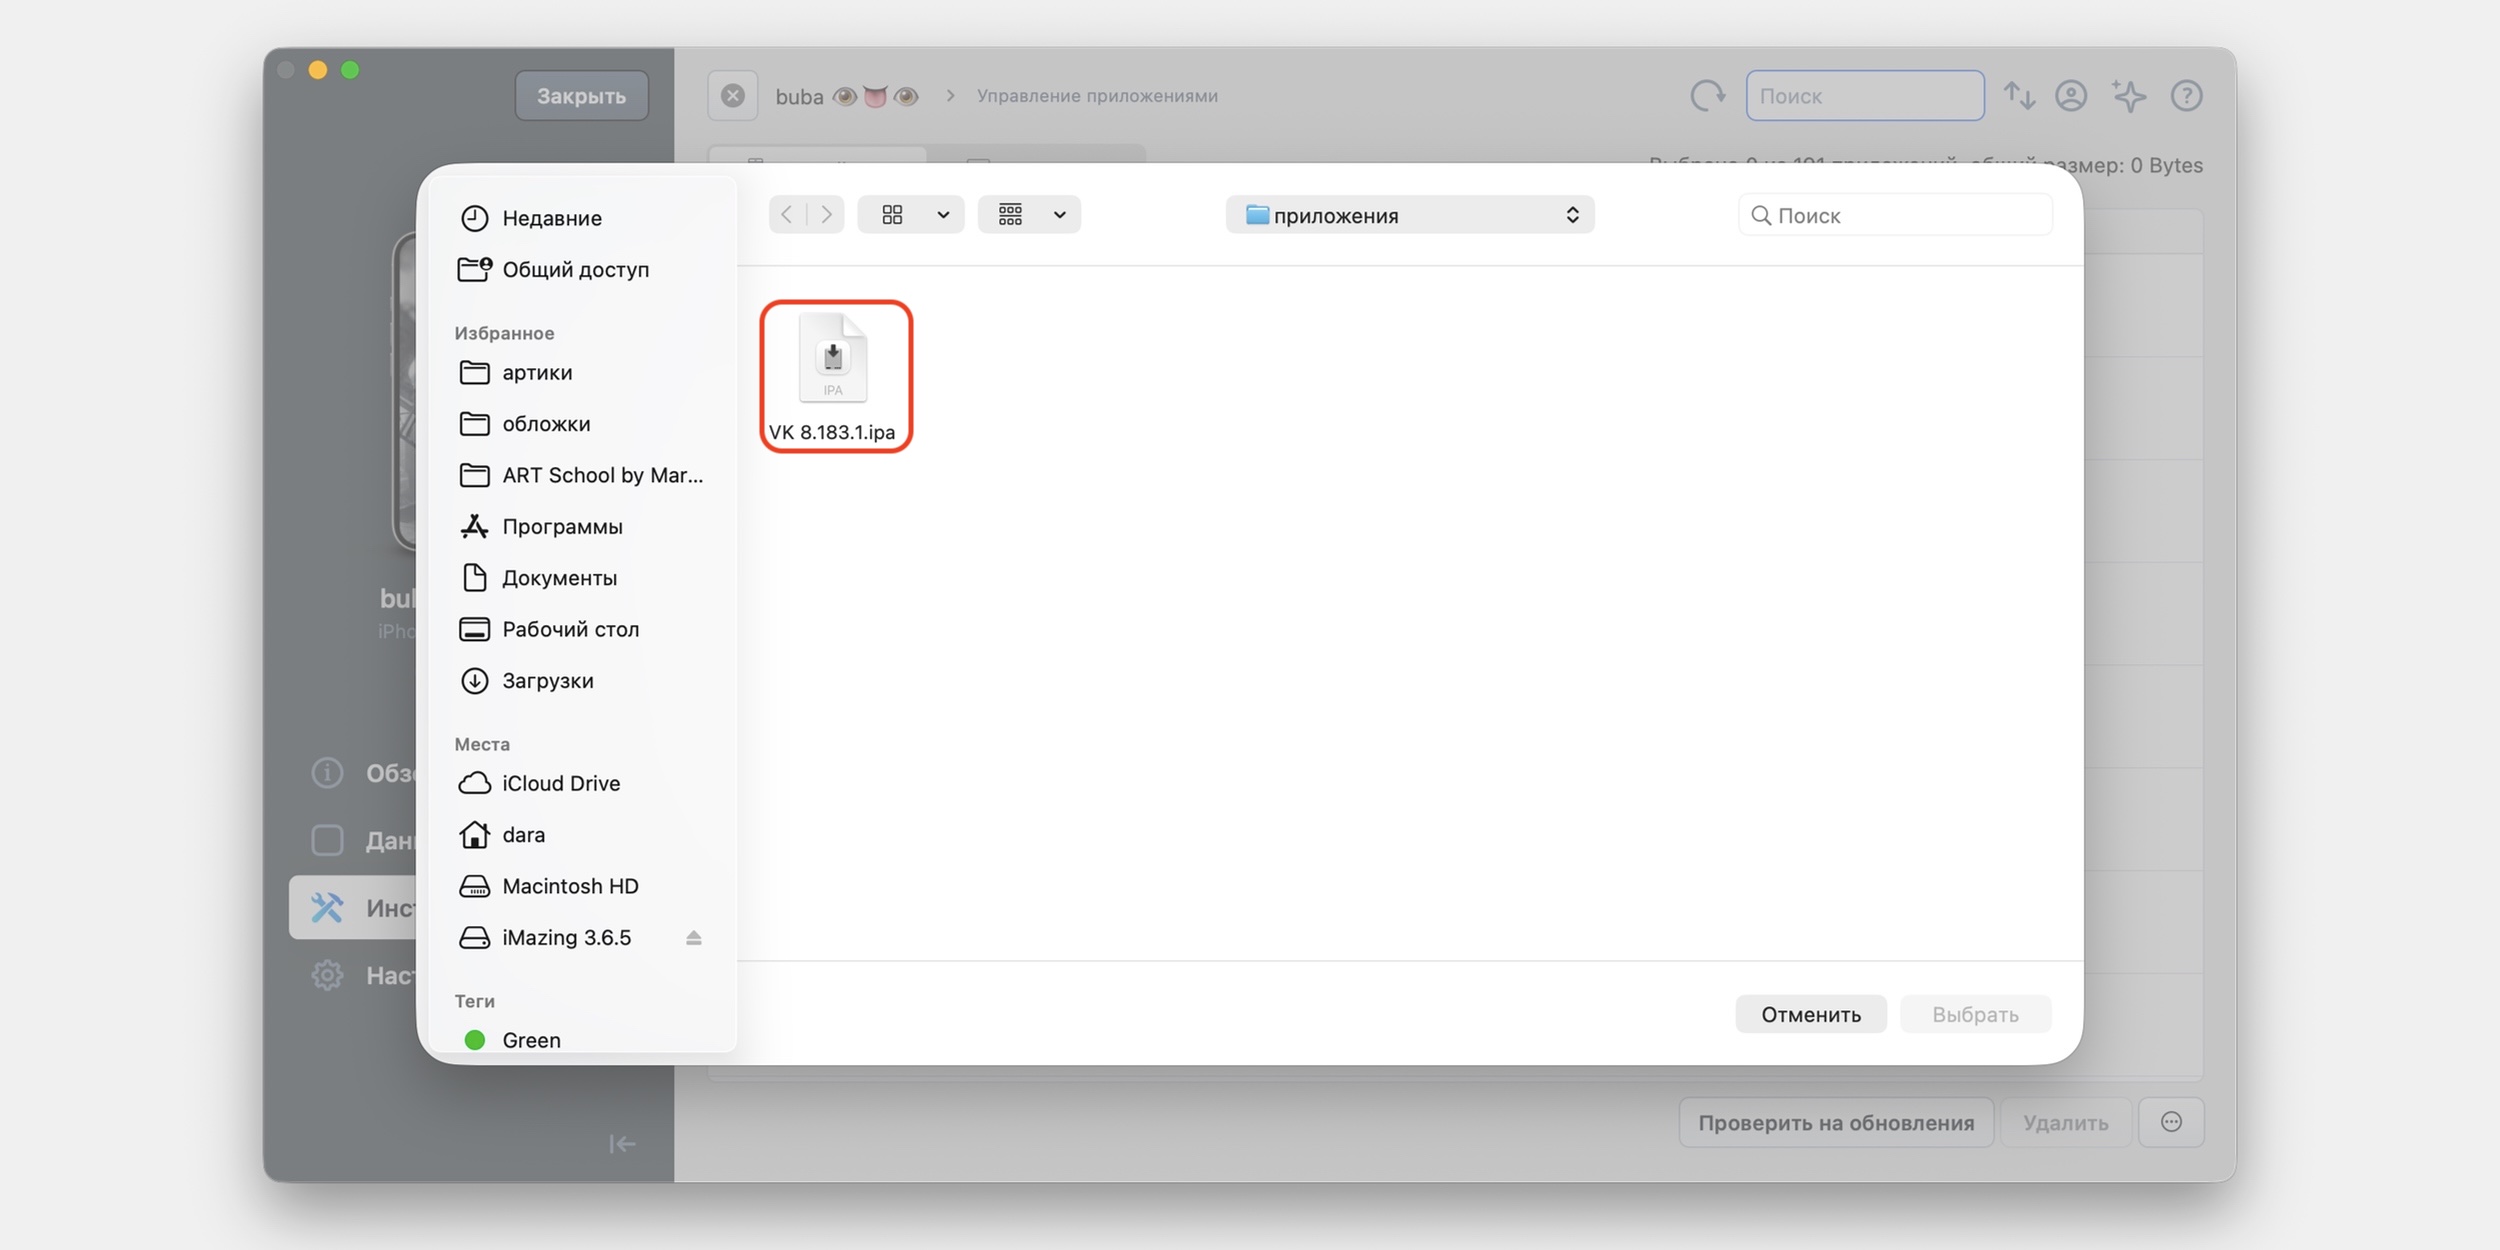
Task: Open iMazing settings gear in sidebar
Action: click(327, 975)
